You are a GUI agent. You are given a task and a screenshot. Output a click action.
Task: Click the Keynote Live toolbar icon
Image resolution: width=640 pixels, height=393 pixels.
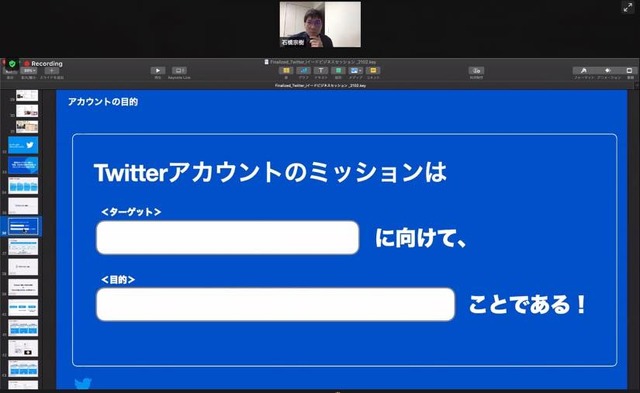[179, 71]
